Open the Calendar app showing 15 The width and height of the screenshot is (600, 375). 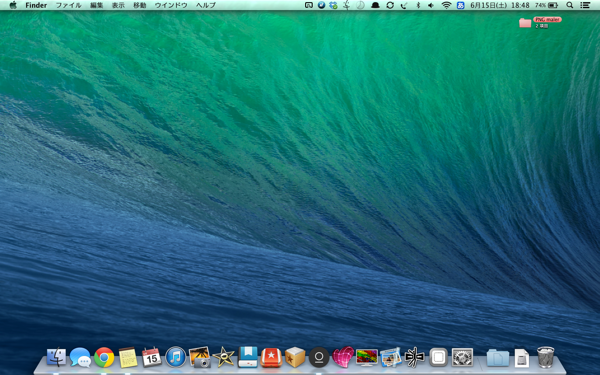(x=152, y=357)
